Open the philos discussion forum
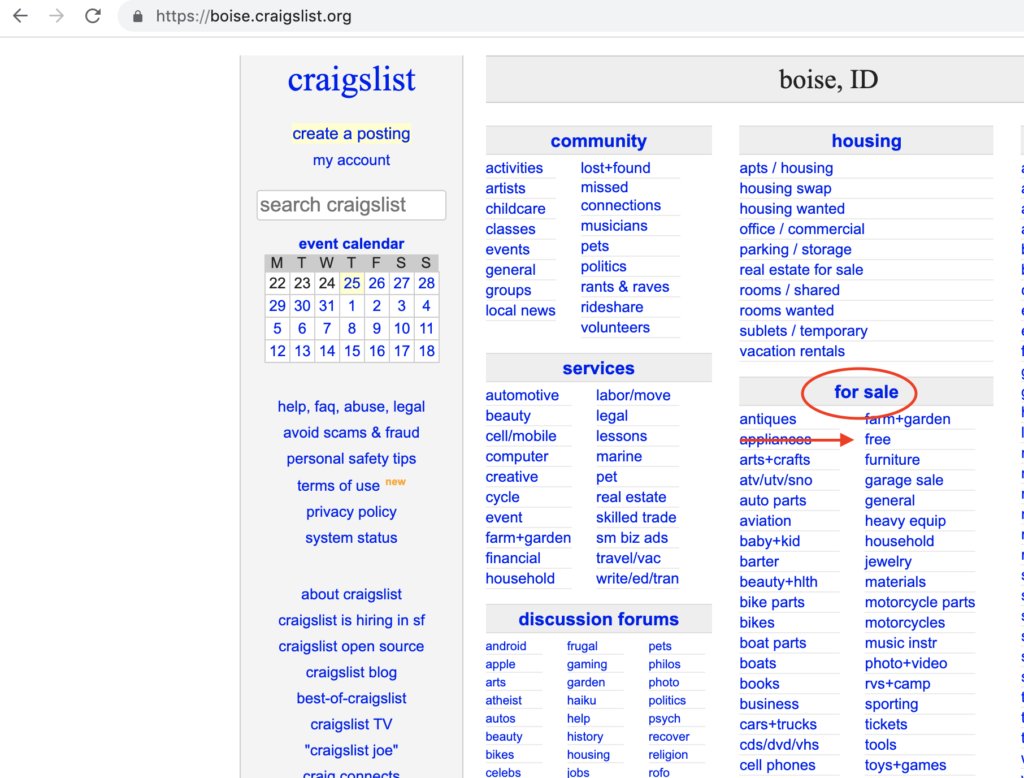The width and height of the screenshot is (1024, 778). pyautogui.click(x=664, y=664)
